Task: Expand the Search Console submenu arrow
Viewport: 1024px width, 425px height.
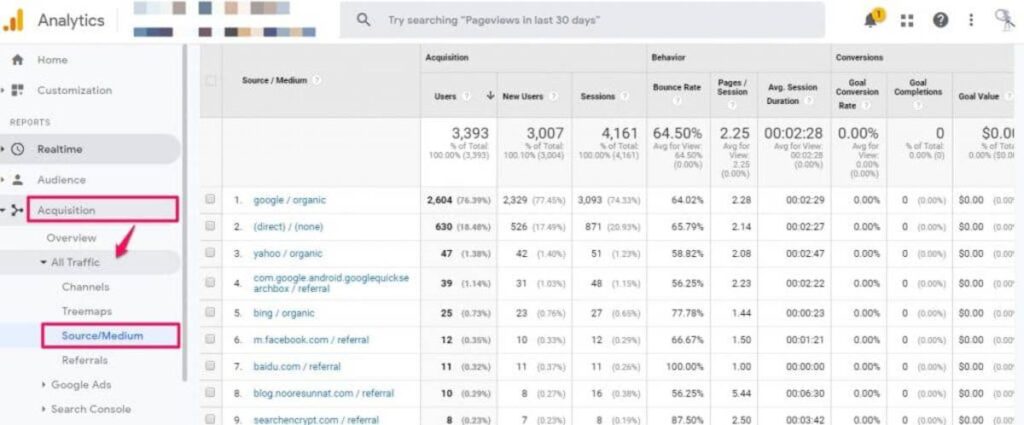Action: tap(43, 409)
